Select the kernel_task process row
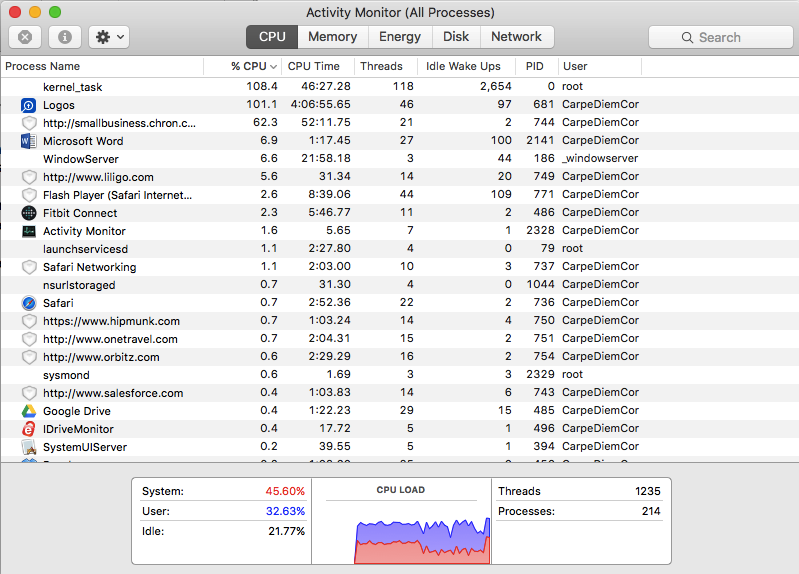799x574 pixels. pos(400,87)
